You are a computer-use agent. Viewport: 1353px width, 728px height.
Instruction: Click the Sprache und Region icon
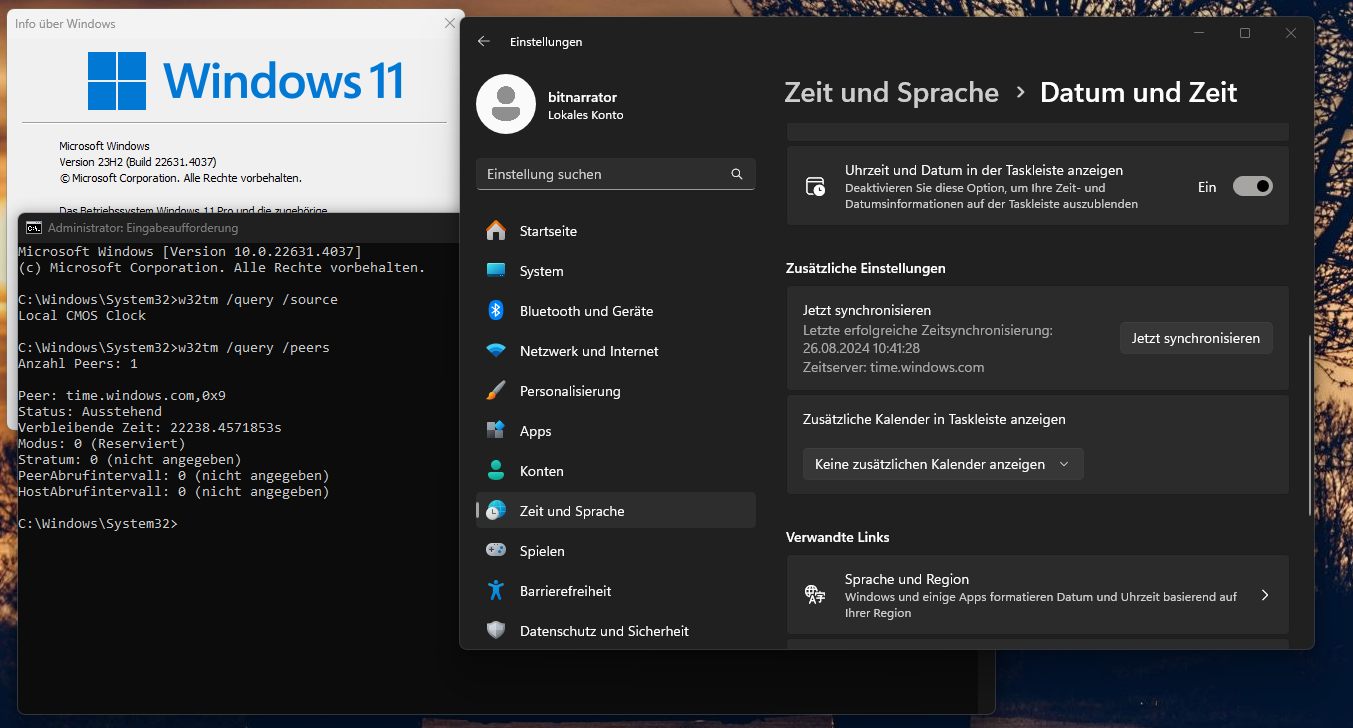click(x=816, y=595)
